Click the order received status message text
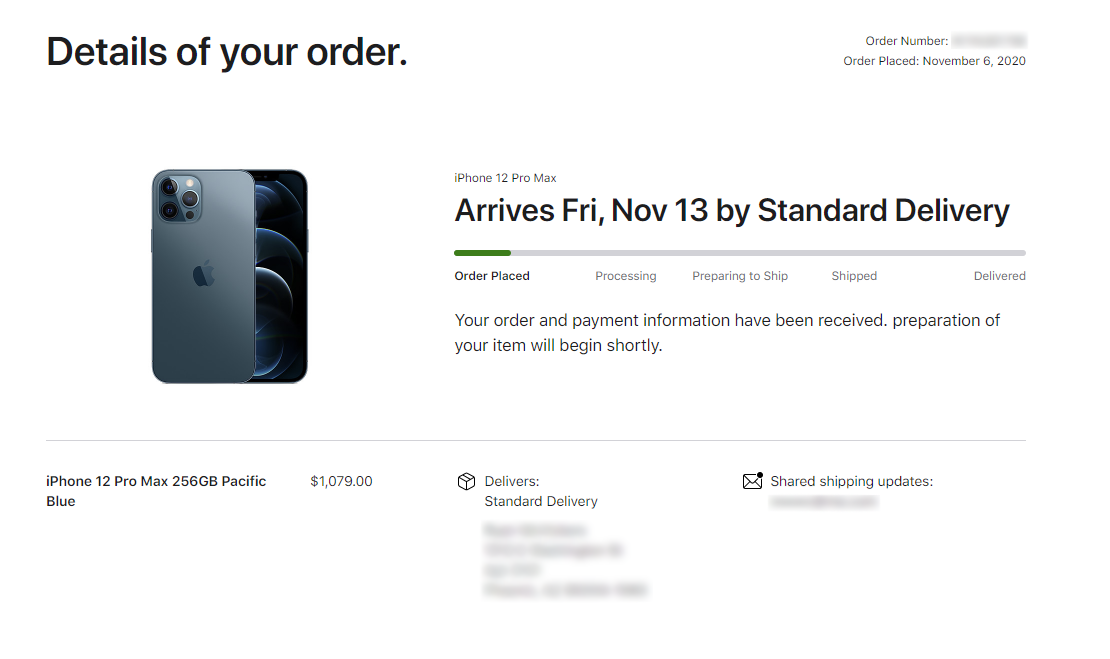 [x=727, y=333]
